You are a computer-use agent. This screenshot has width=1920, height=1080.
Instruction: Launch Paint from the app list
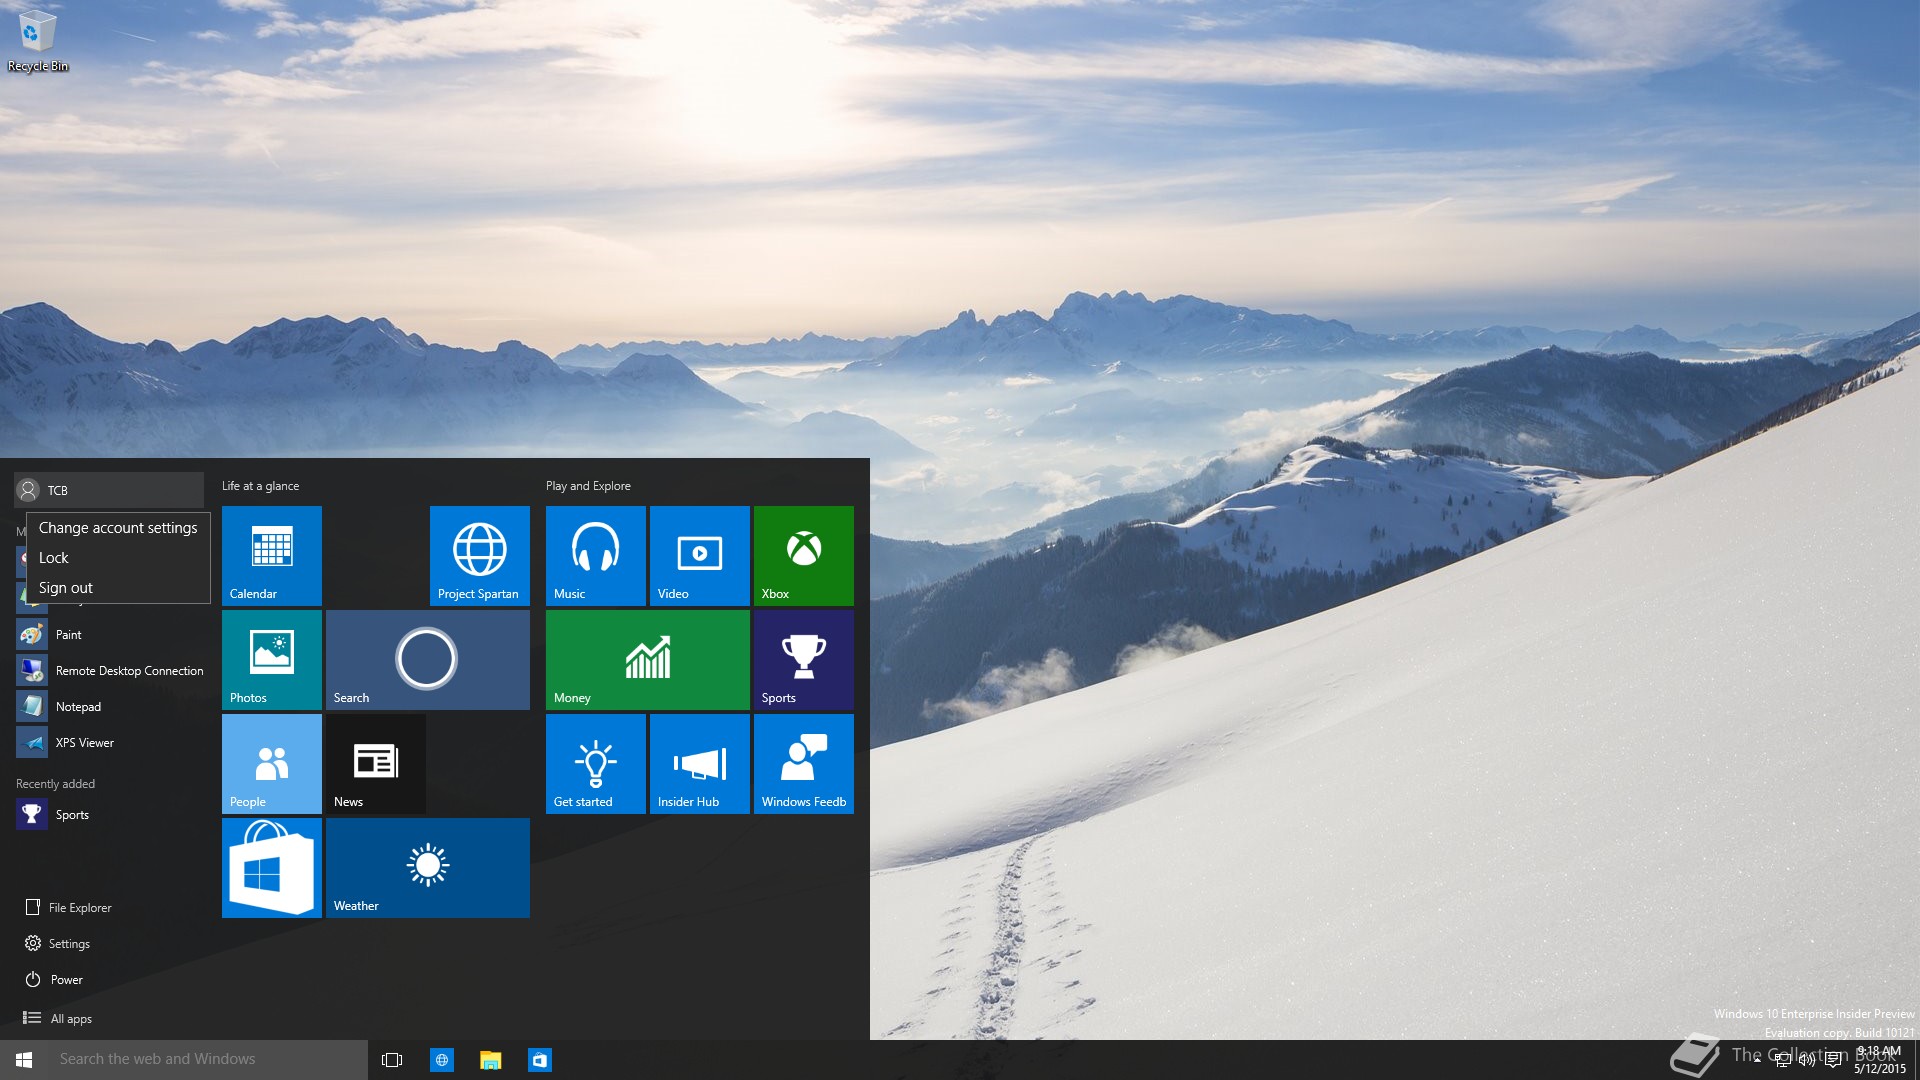click(110, 634)
